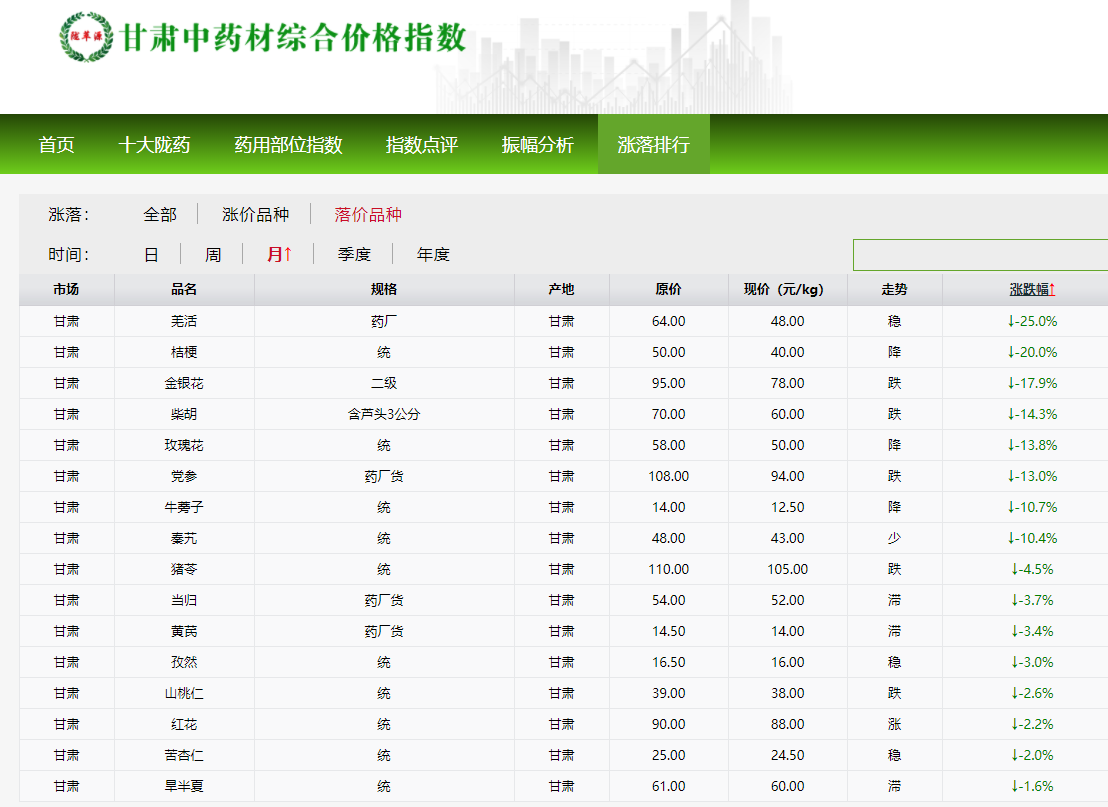Go to the 十大陇药 menu item
Viewport: 1108px width, 807px height.
154,145
